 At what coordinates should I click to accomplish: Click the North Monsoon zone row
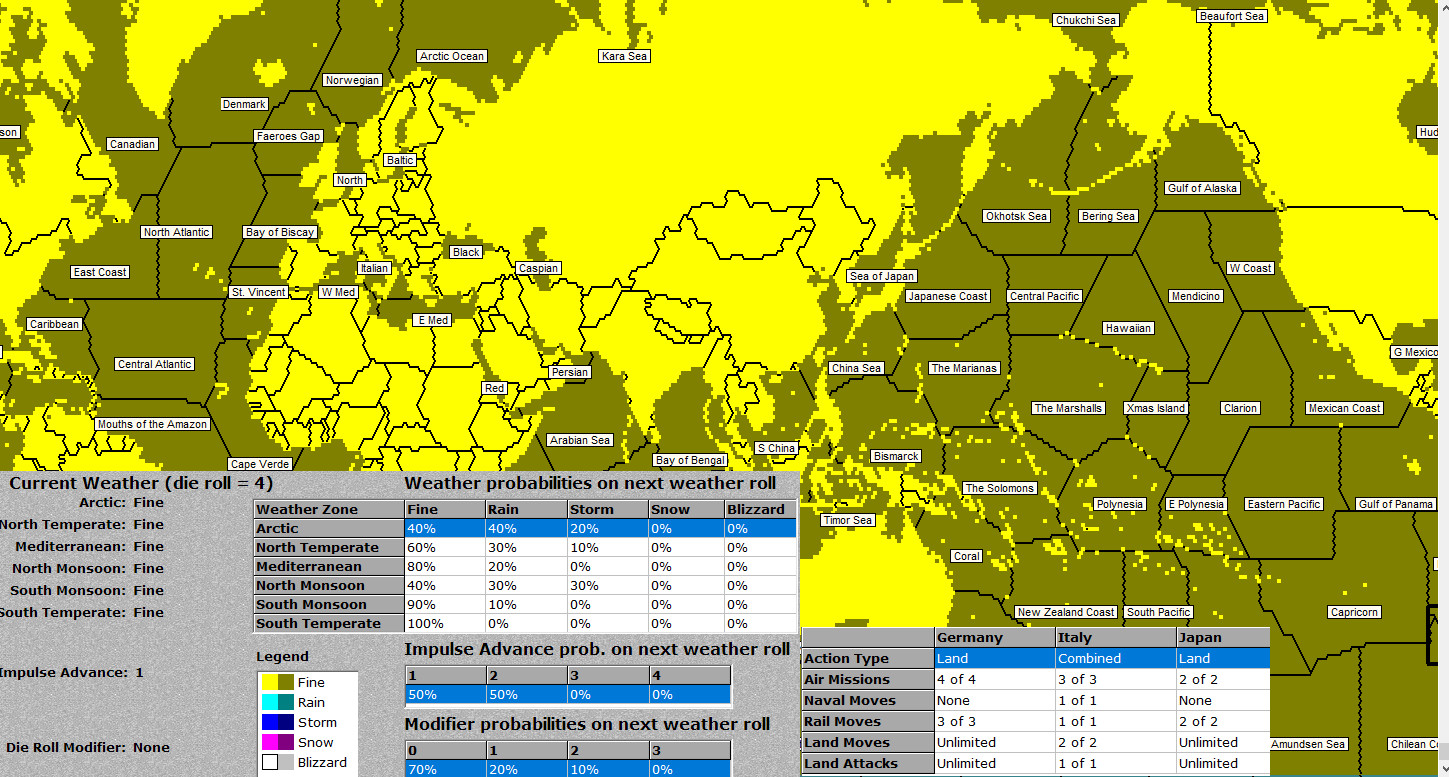pos(526,585)
